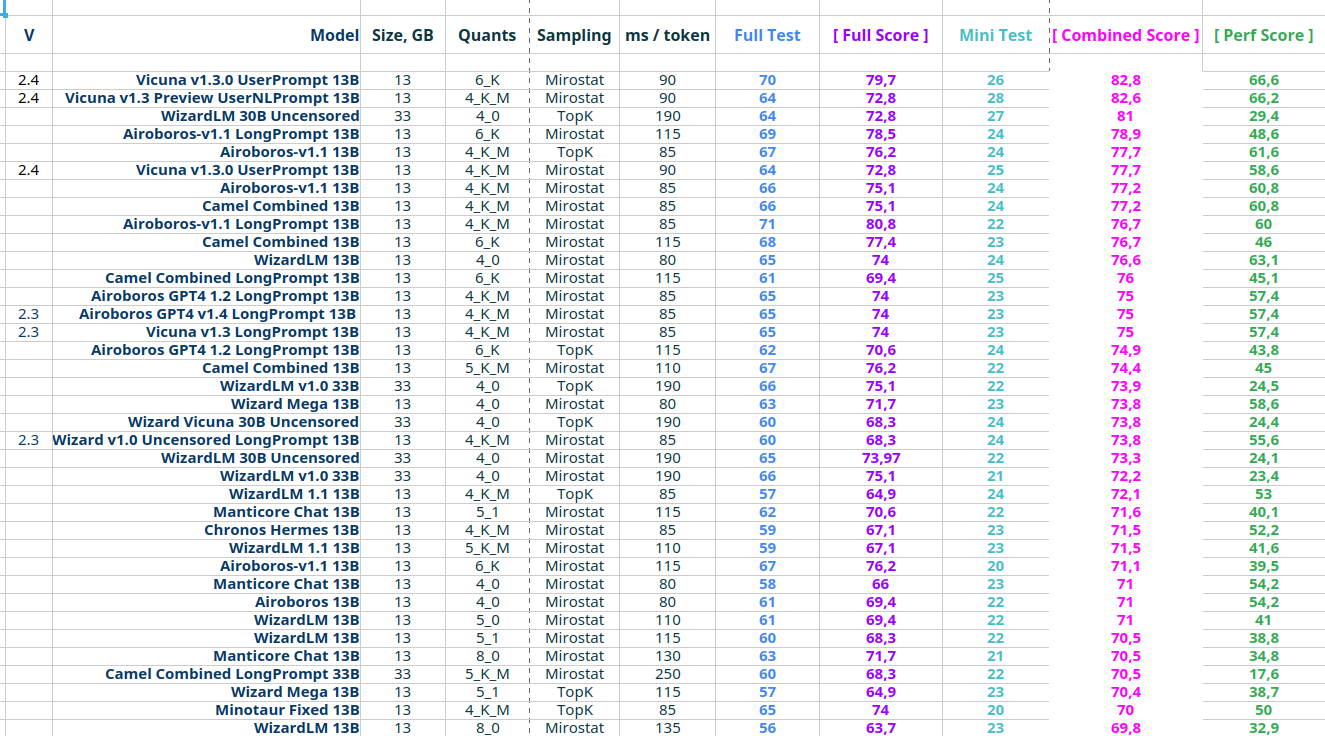Select the "[ Combined Score ]" header

coord(1125,35)
